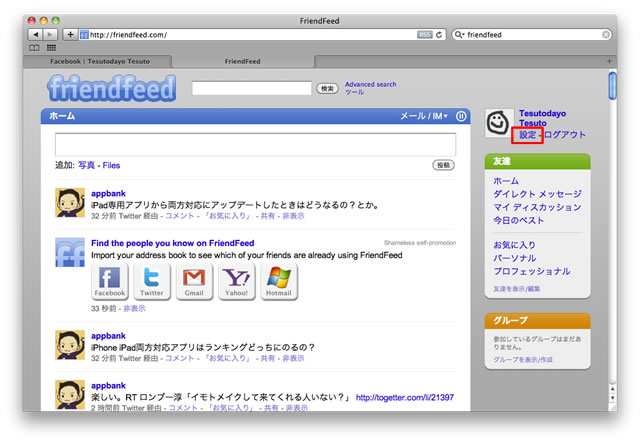Click the FriendFeed logo
640x443 pixels.
112,88
